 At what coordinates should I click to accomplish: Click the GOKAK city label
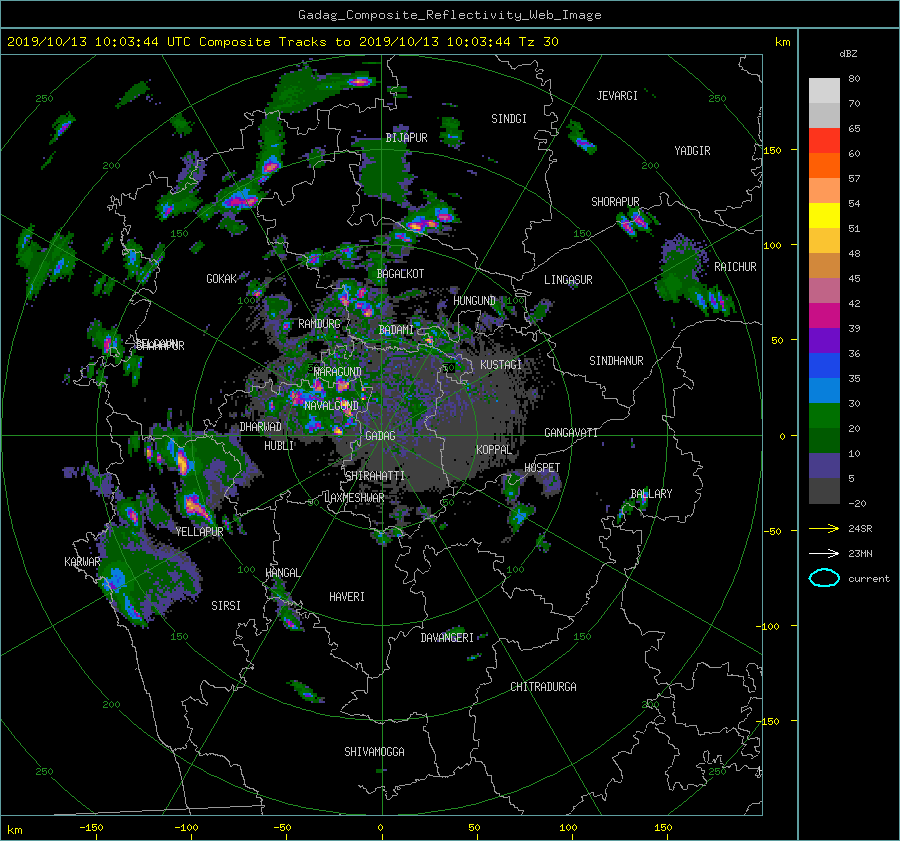(x=221, y=278)
